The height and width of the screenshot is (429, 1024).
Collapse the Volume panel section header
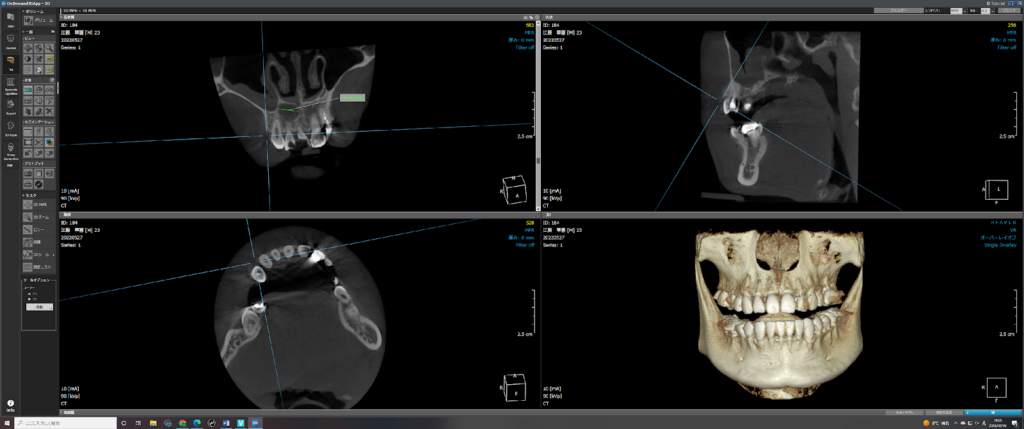[x=38, y=11]
